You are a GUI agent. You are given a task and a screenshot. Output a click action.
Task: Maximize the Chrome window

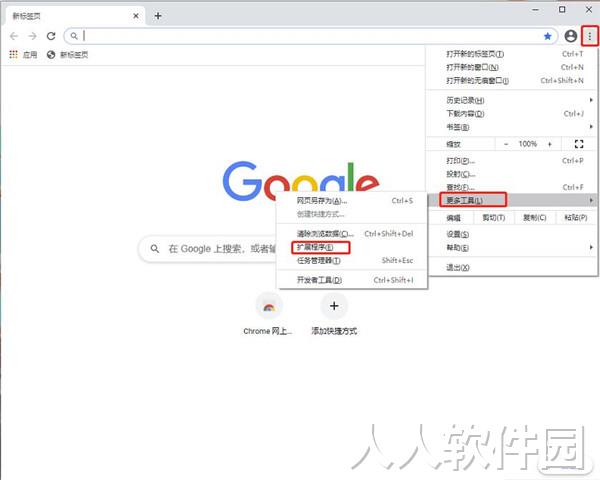562,10
